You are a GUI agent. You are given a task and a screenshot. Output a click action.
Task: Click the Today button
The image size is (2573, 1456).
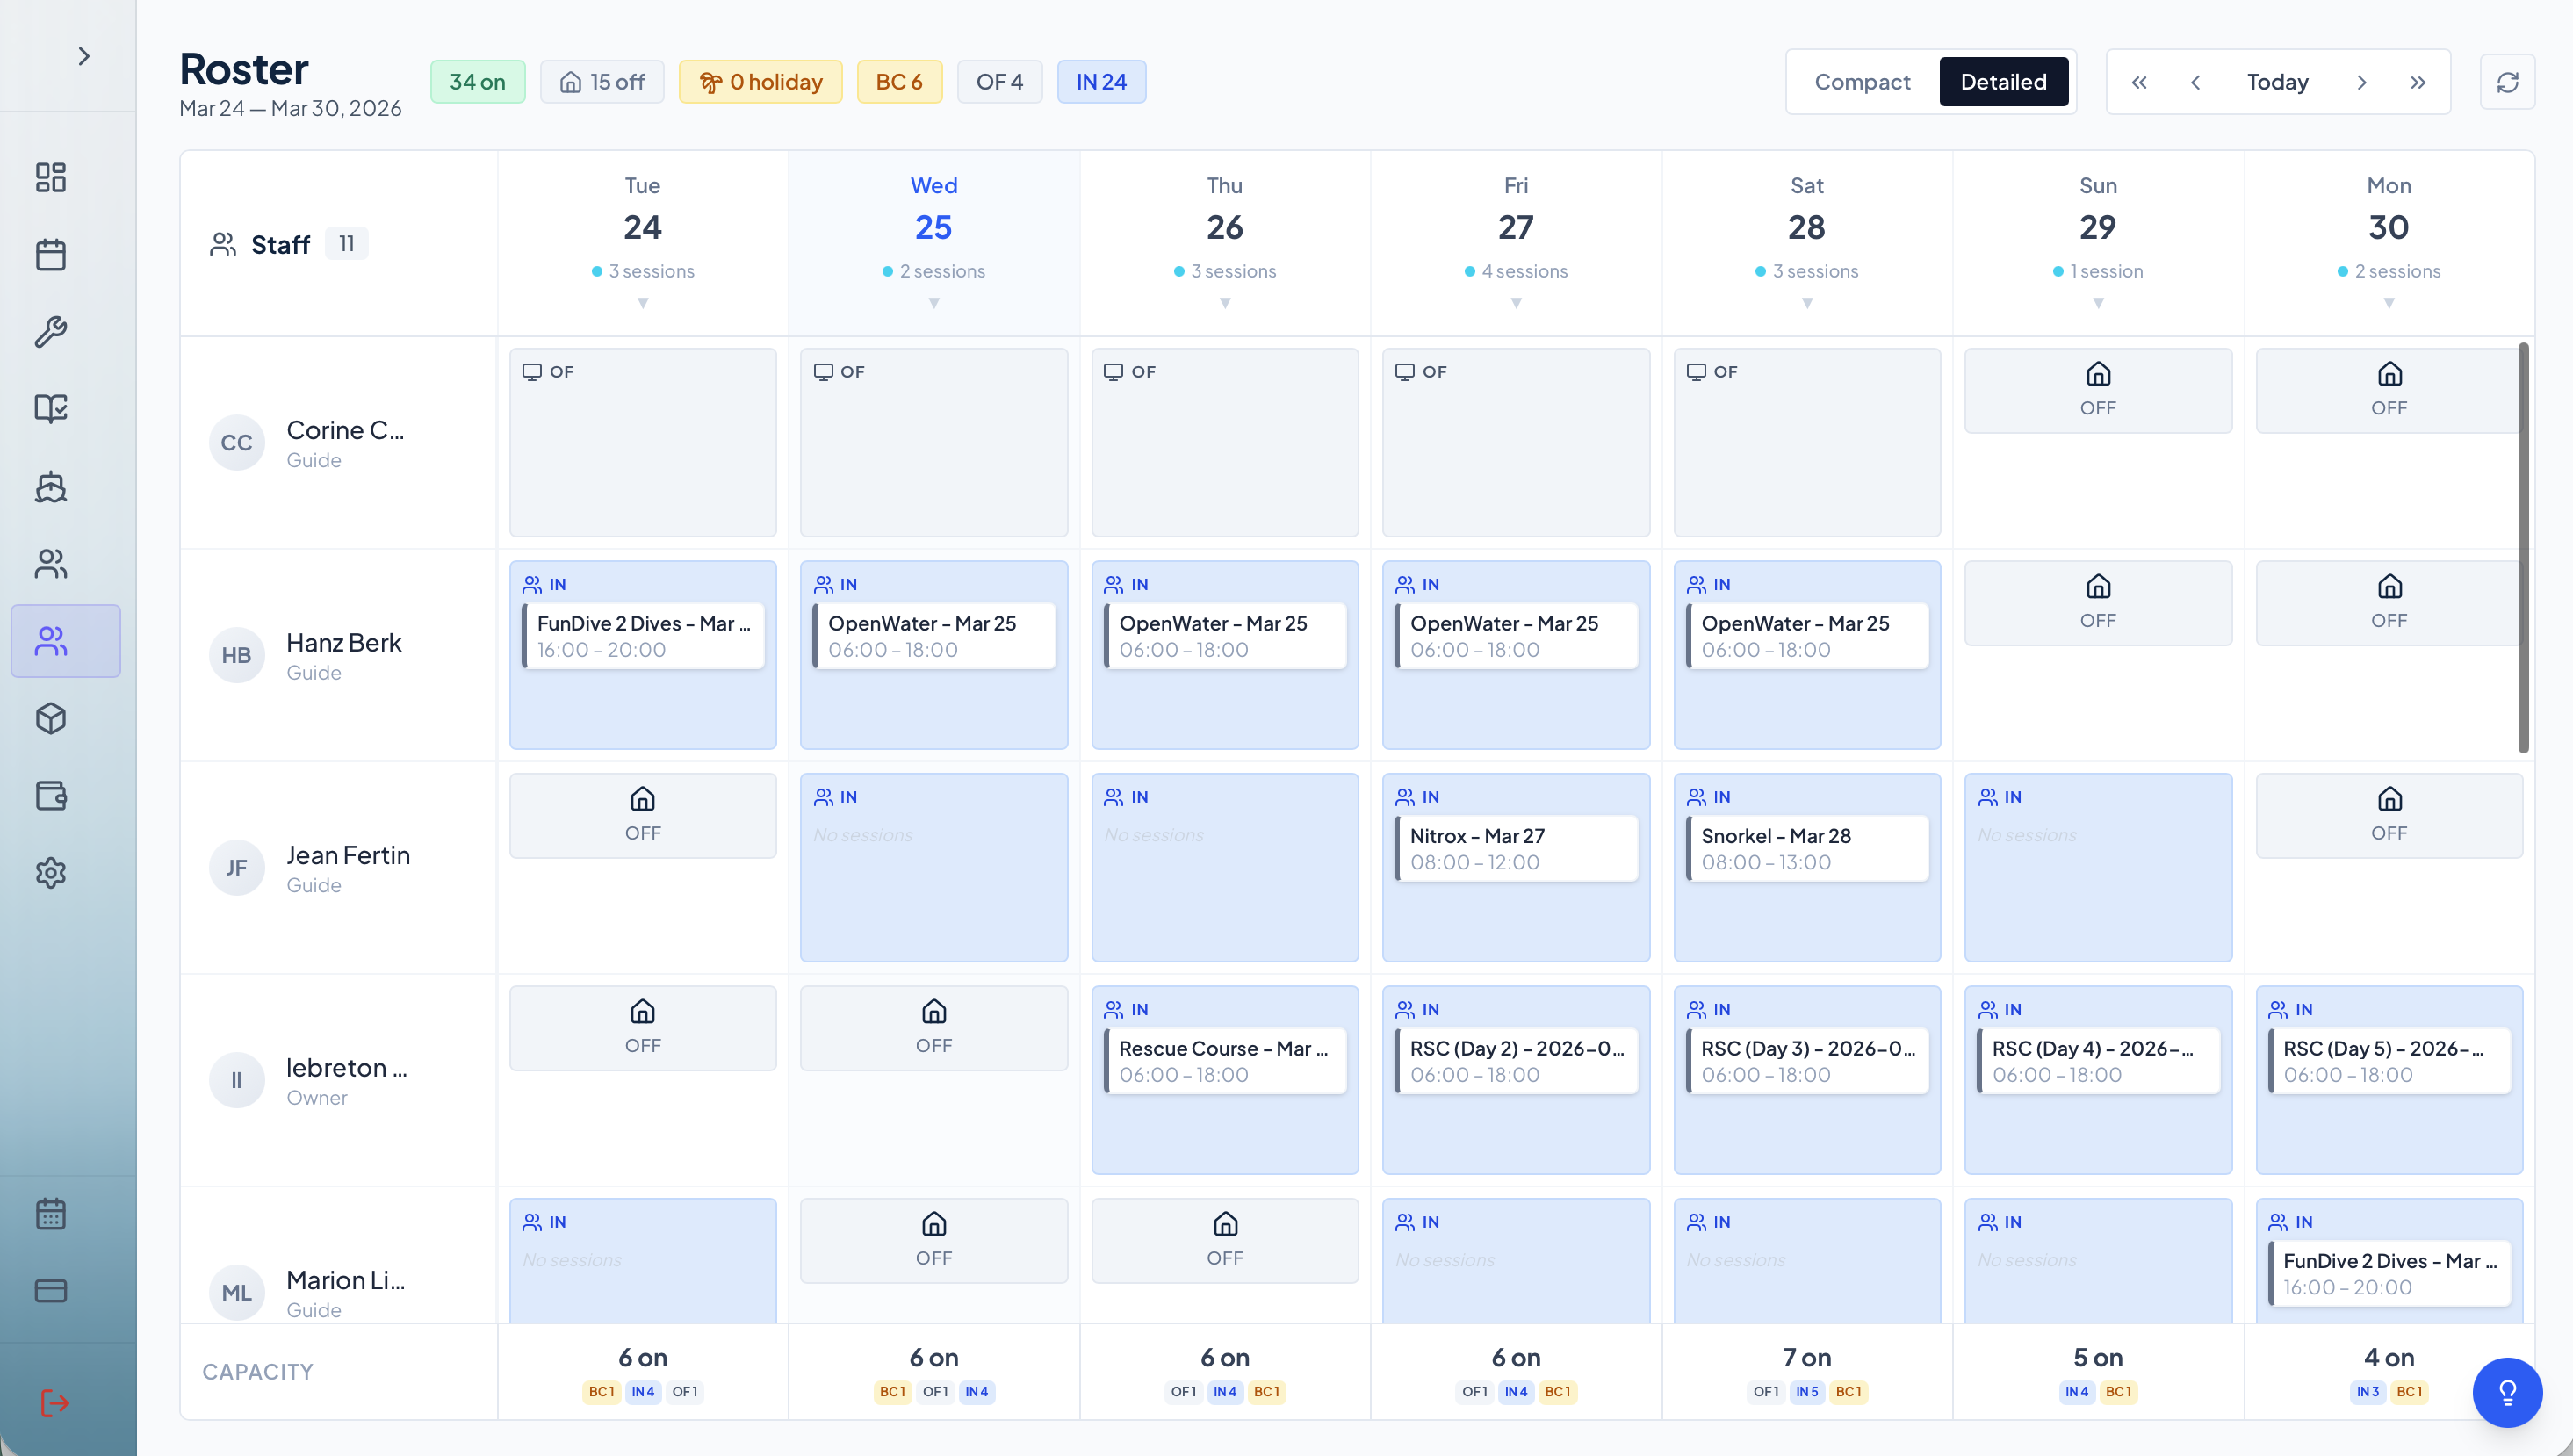[x=2277, y=82]
